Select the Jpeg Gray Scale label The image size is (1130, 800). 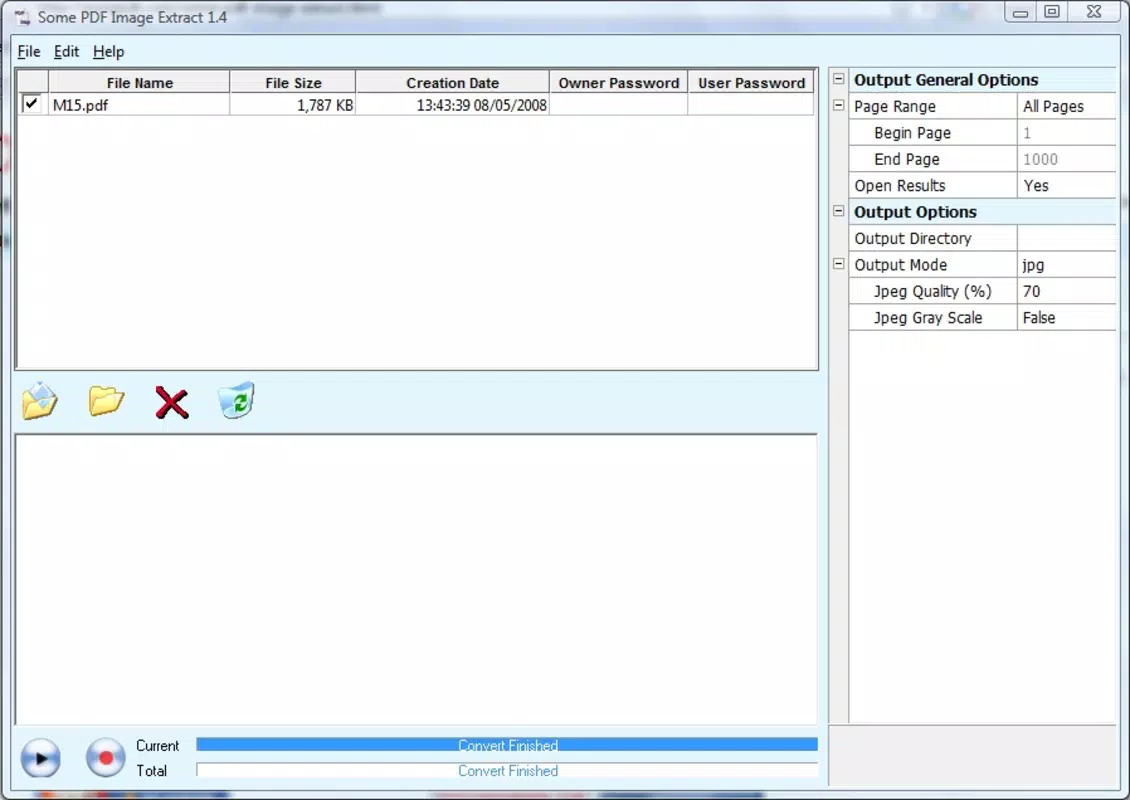point(928,318)
